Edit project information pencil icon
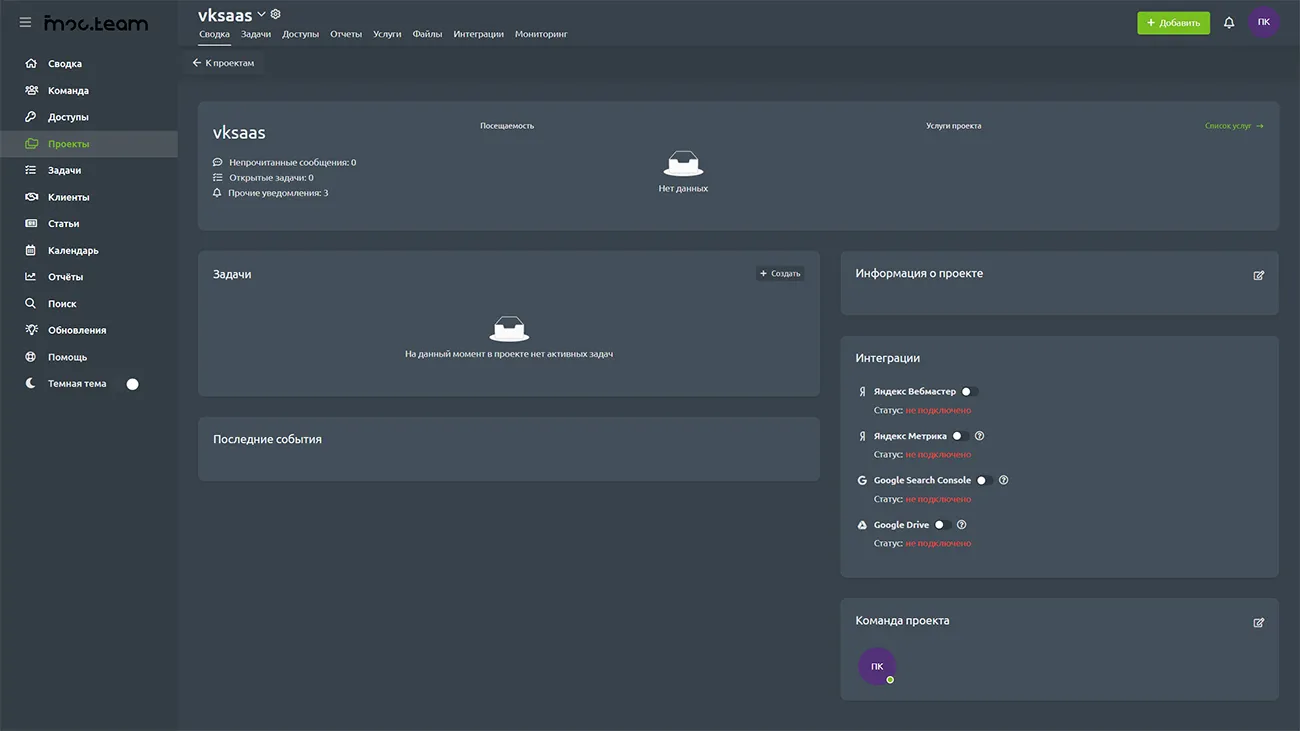Screen dimensions: 1300x731 (x=1258, y=275)
